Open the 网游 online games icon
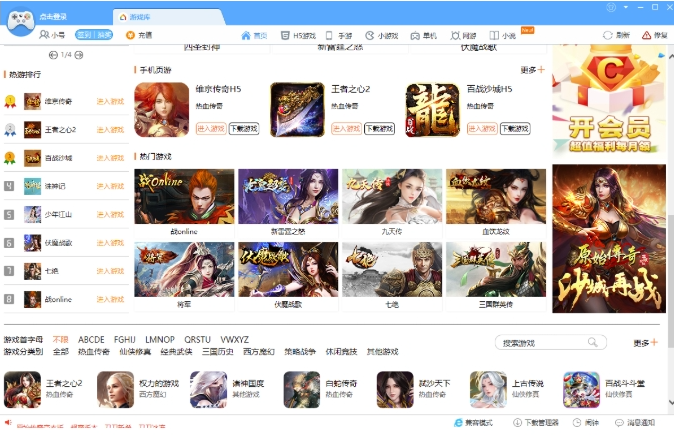Viewport: 674px width, 435px height. 455,35
